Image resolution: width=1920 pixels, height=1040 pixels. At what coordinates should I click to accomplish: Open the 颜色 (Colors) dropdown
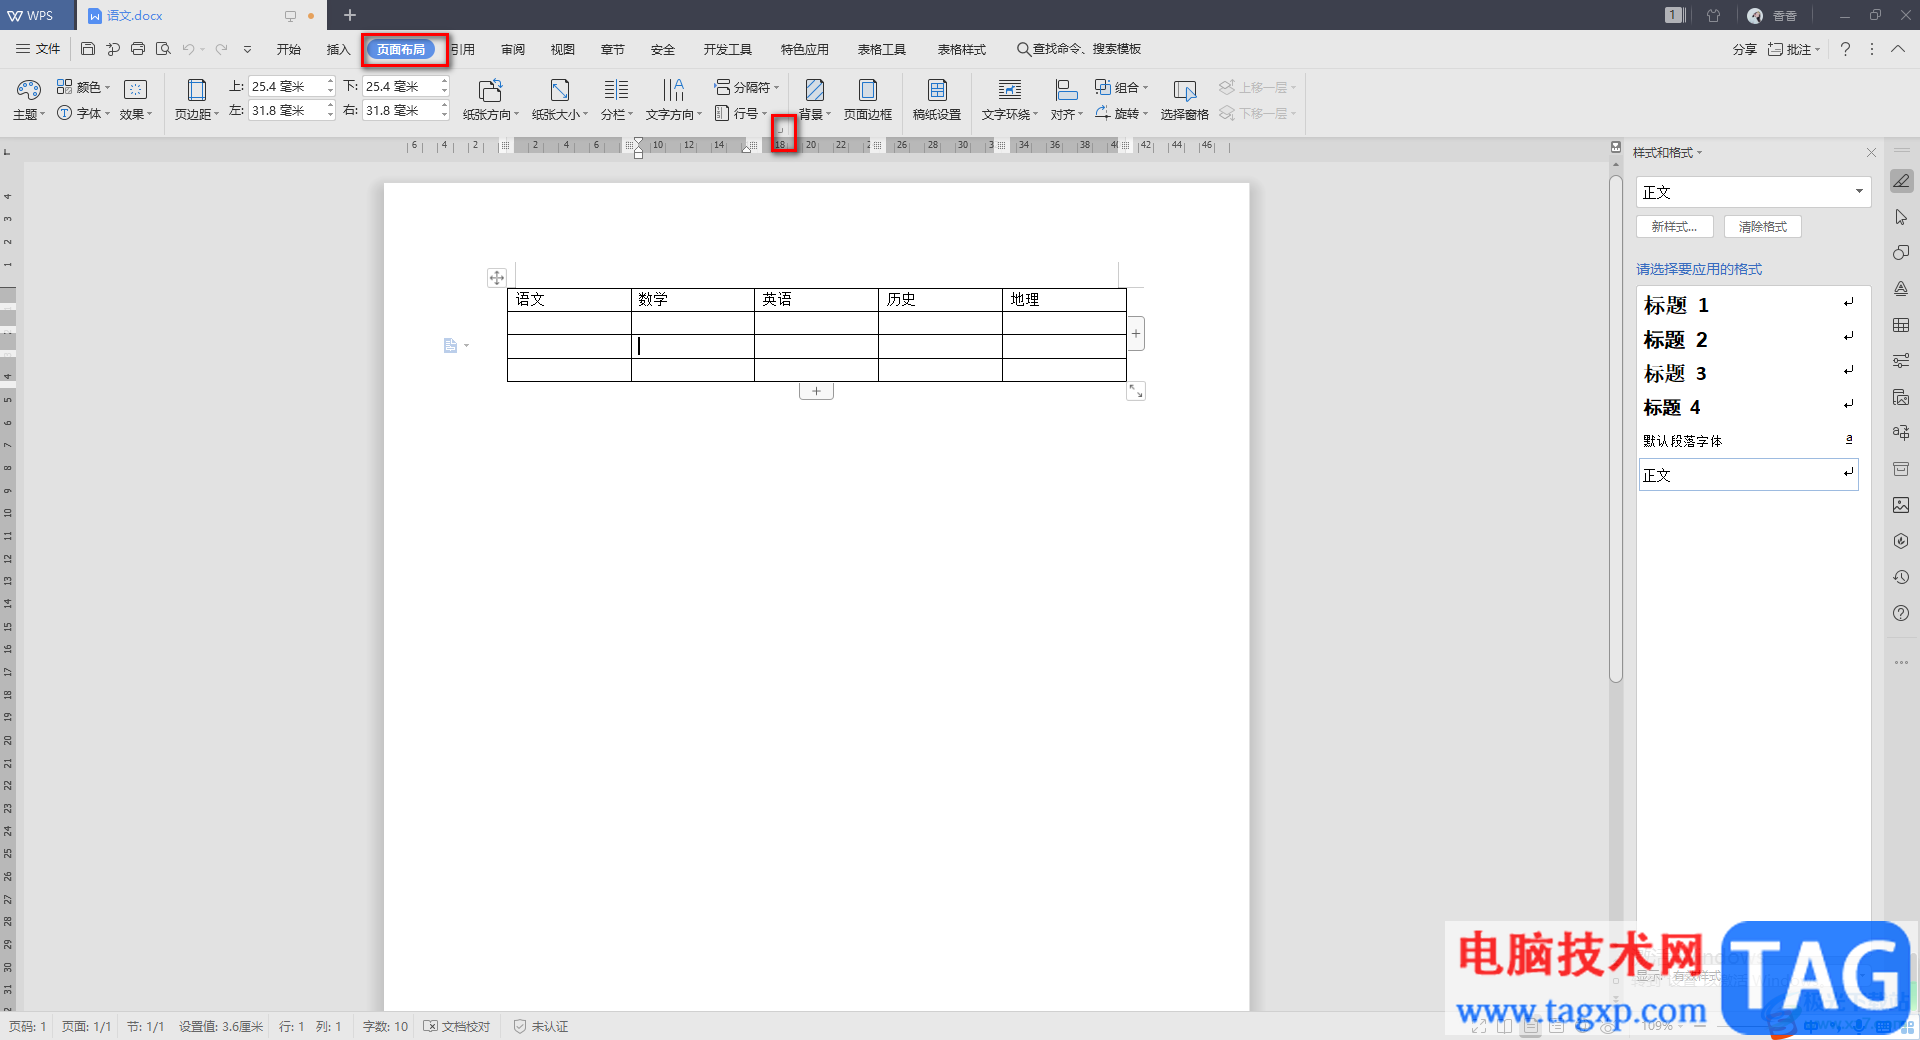pyautogui.click(x=83, y=87)
